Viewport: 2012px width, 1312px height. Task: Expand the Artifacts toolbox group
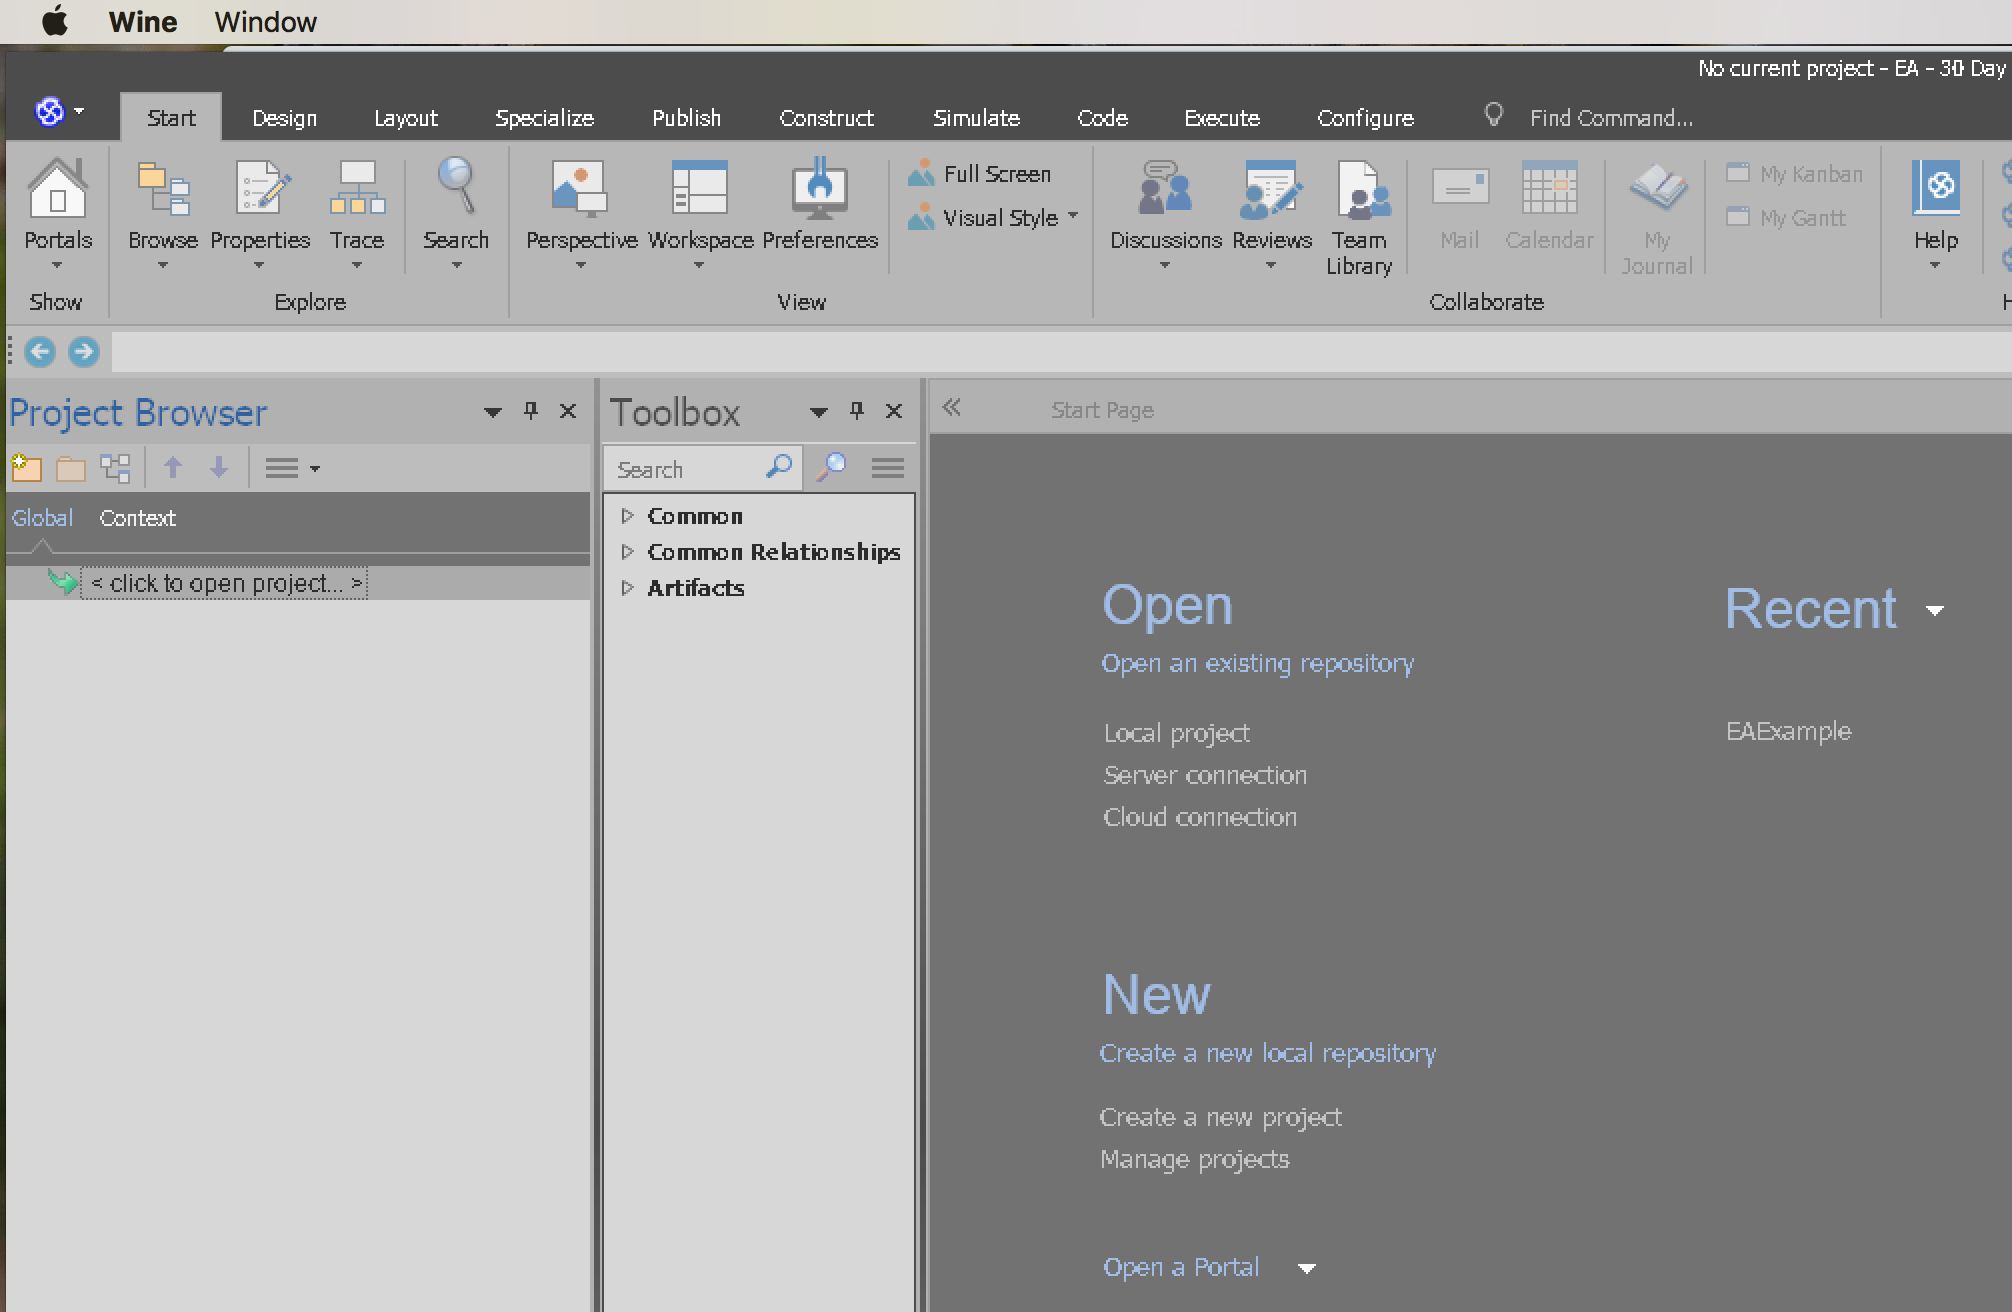pyautogui.click(x=628, y=588)
